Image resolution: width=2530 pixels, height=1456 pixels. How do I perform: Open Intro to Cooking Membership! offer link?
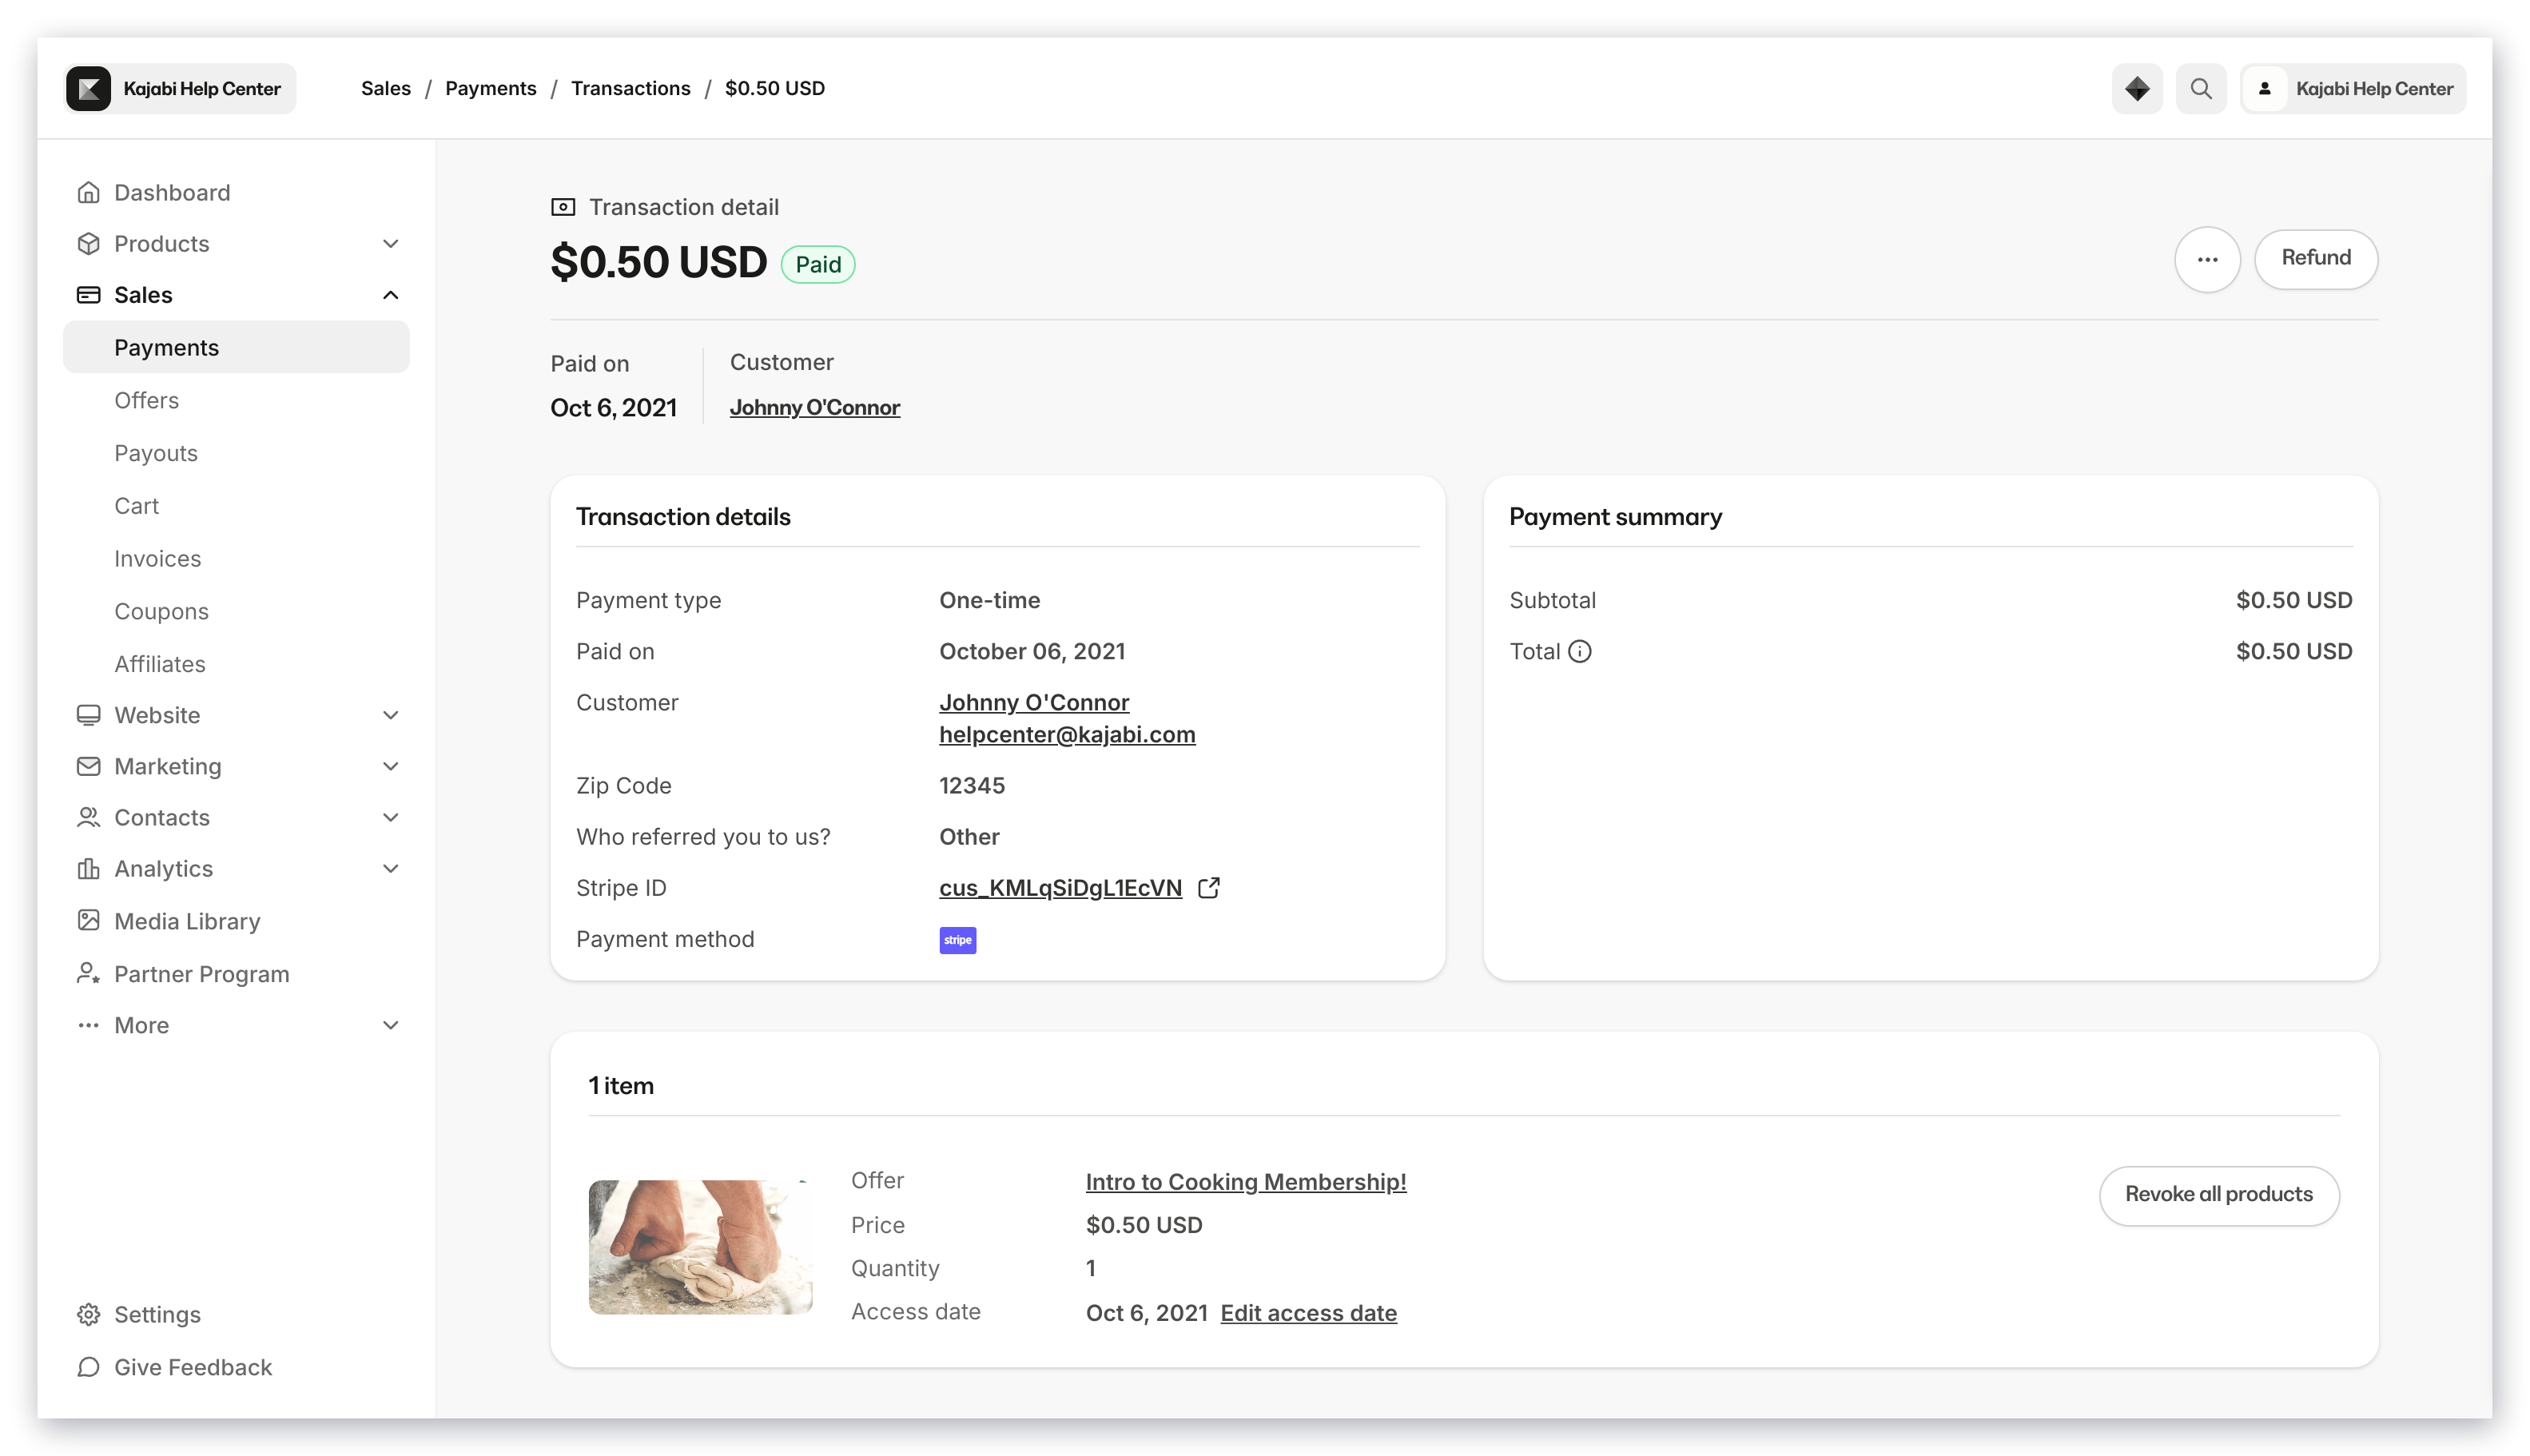(1245, 1181)
